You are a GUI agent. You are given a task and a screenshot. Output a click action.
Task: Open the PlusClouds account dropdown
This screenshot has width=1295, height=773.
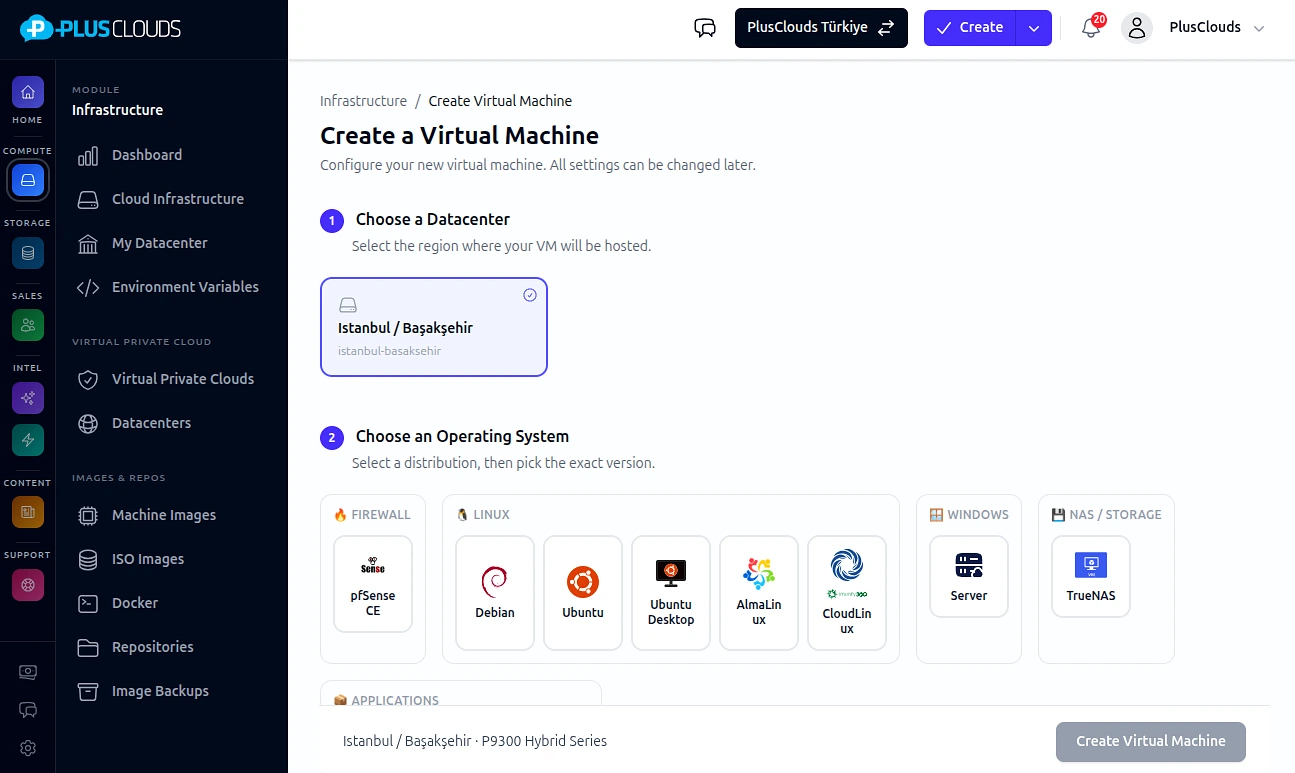coord(1195,28)
